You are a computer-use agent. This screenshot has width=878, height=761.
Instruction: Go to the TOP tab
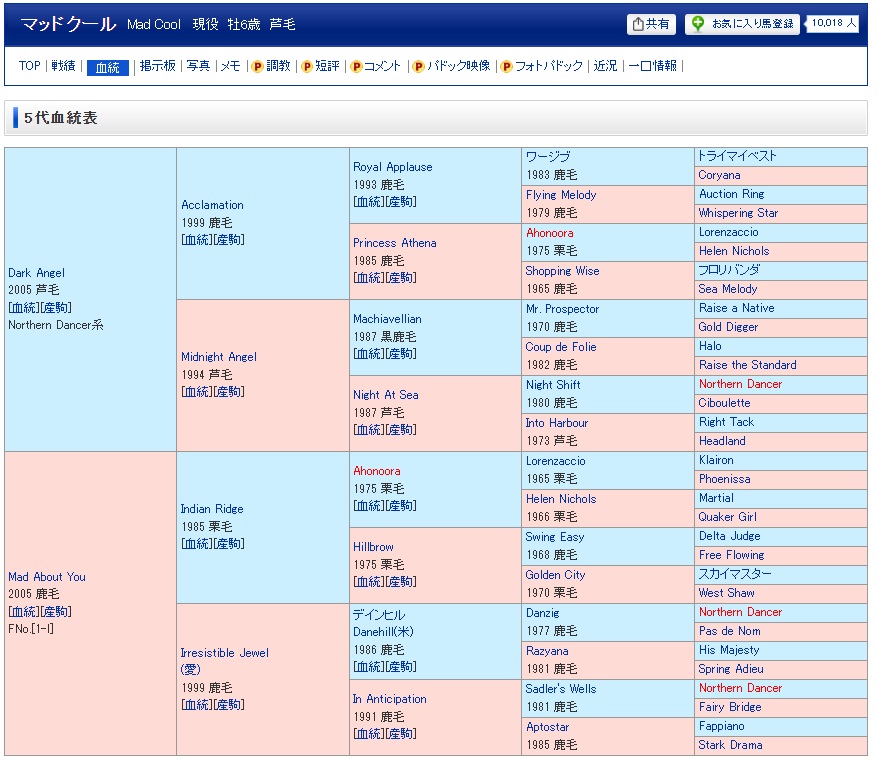[x=30, y=66]
